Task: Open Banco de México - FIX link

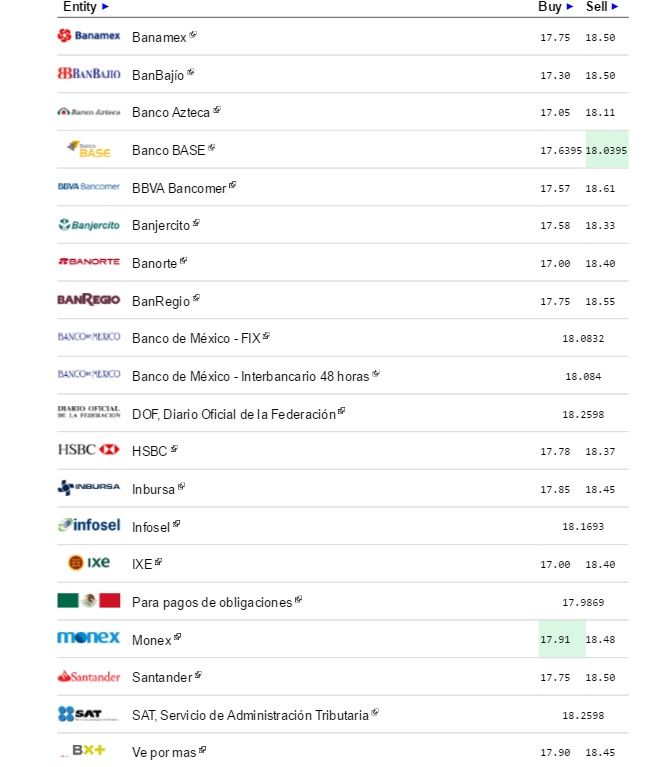Action: pyautogui.click(x=196, y=338)
